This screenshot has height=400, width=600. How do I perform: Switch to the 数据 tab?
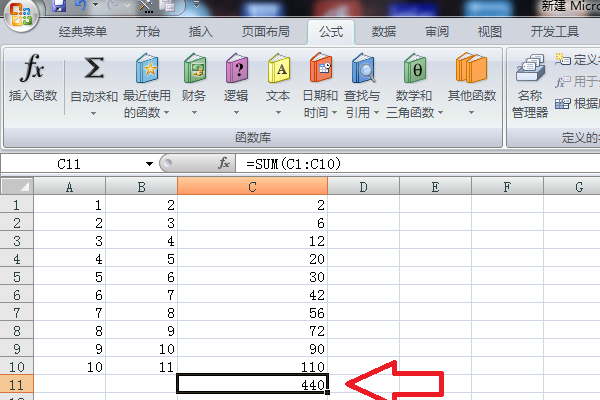384,32
